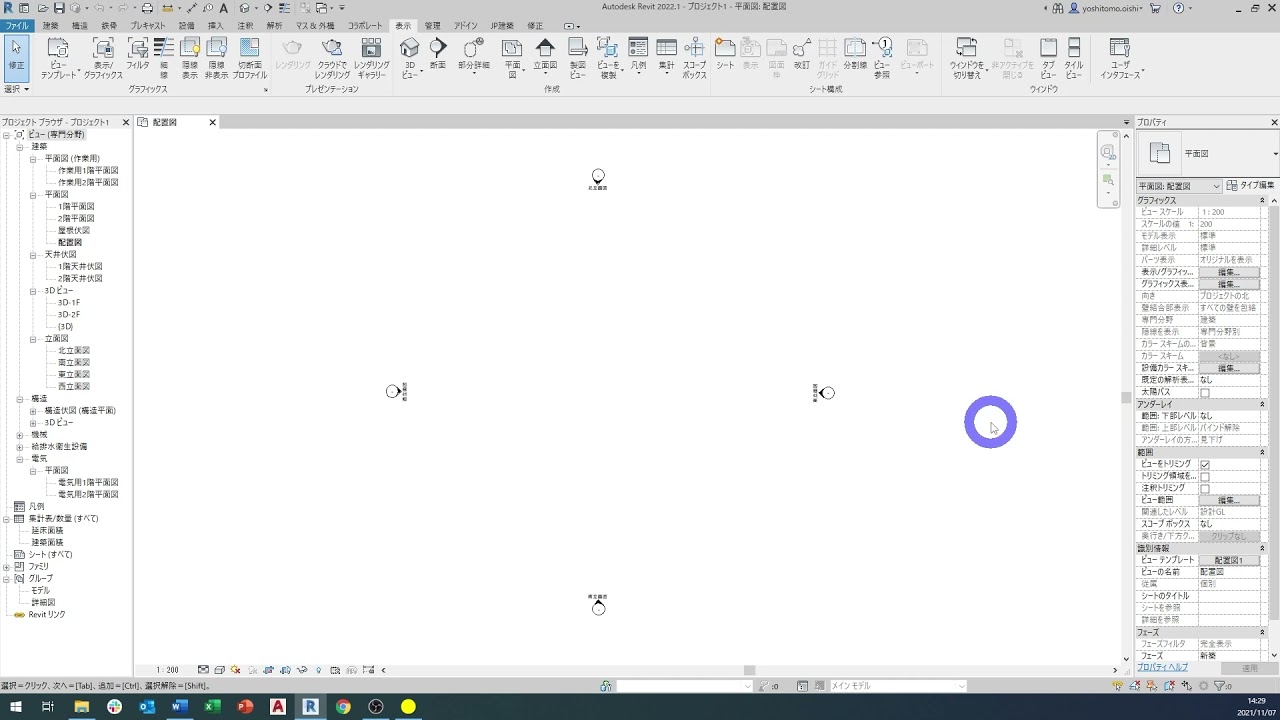Open the Render Gallery (レンダリングギャラリー)
1280x720 pixels.
tap(371, 58)
